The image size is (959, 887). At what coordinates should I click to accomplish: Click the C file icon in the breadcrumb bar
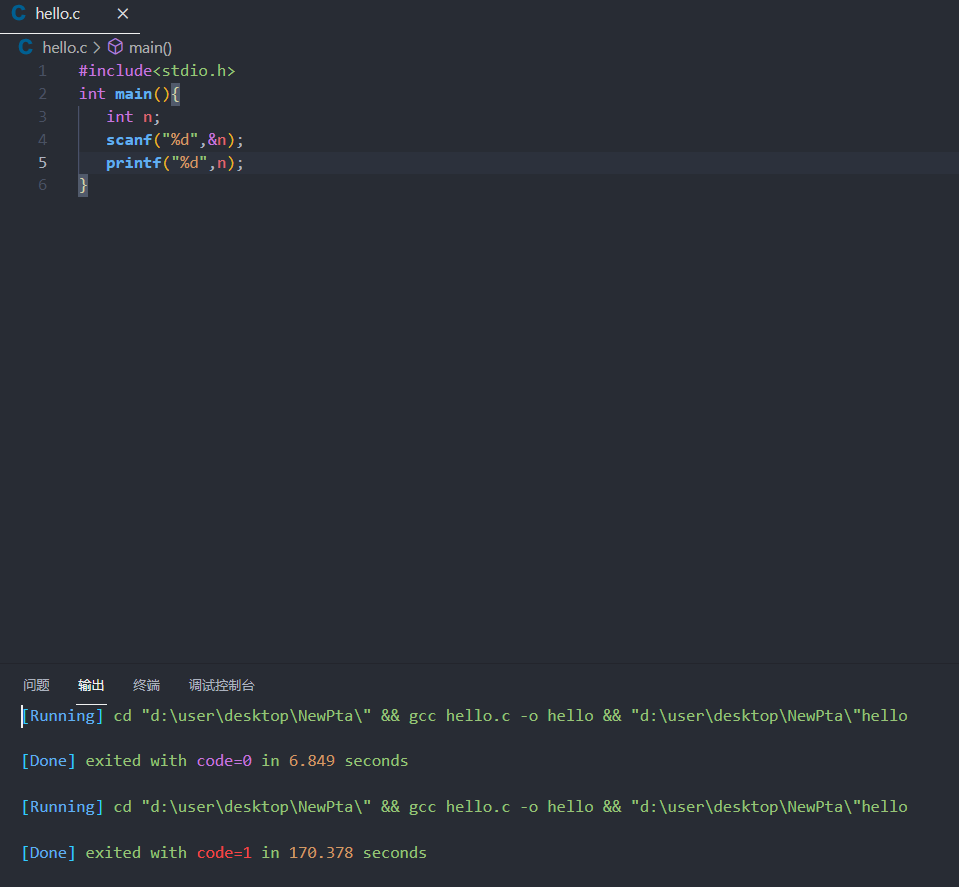(25, 47)
